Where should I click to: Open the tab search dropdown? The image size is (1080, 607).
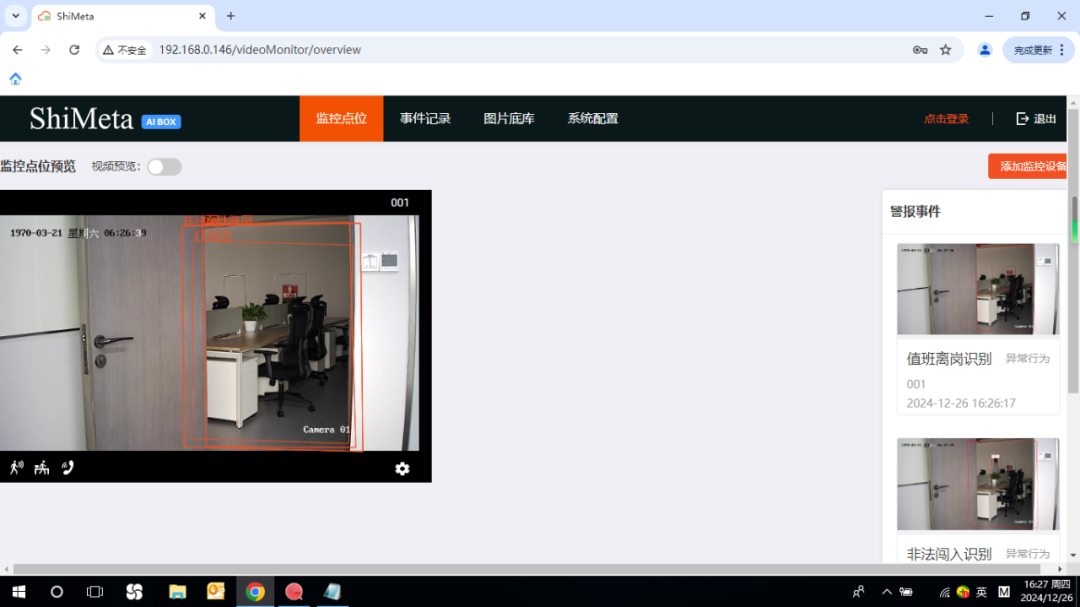tap(15, 16)
